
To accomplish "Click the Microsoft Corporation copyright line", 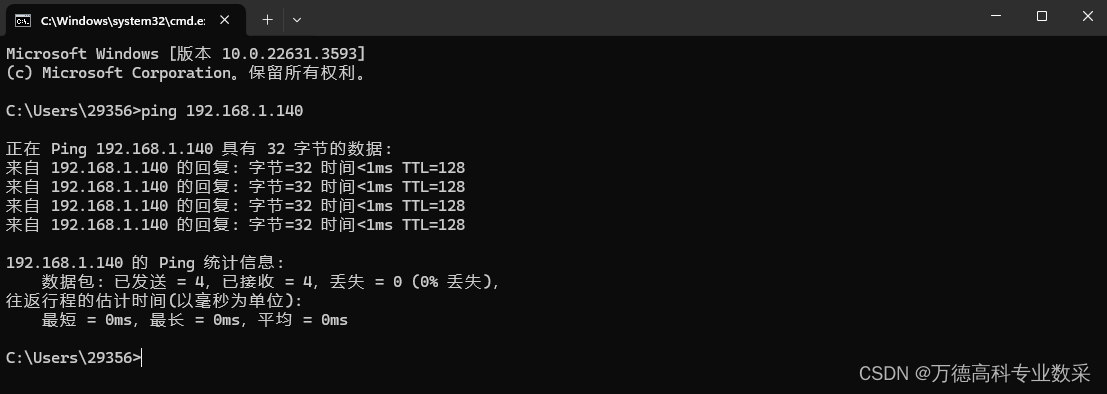I will [186, 73].
